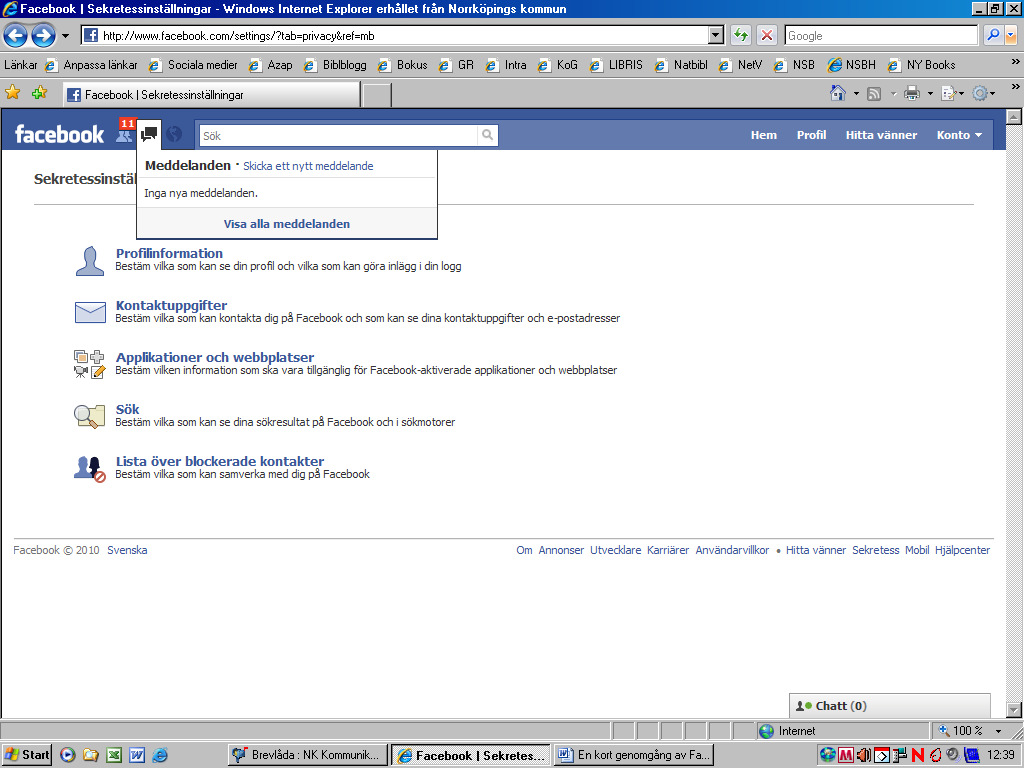Viewport: 1024px width, 768px height.
Task: Click the Zoom level magnifier in status bar
Action: [944, 731]
